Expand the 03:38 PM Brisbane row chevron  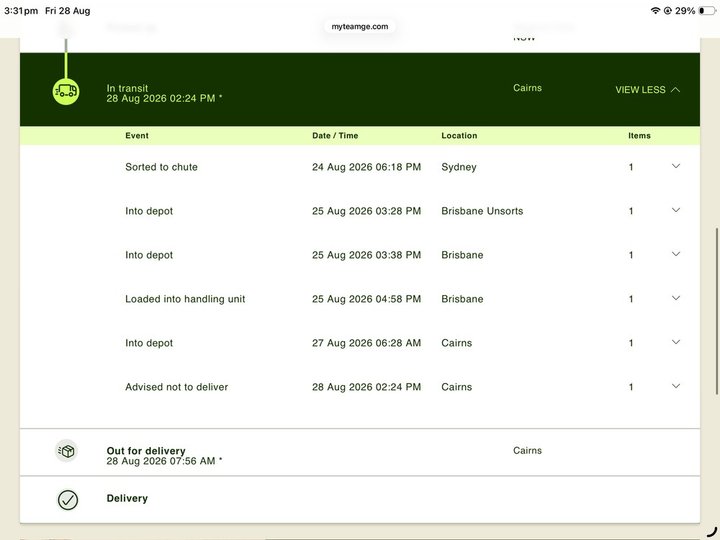(x=676, y=254)
